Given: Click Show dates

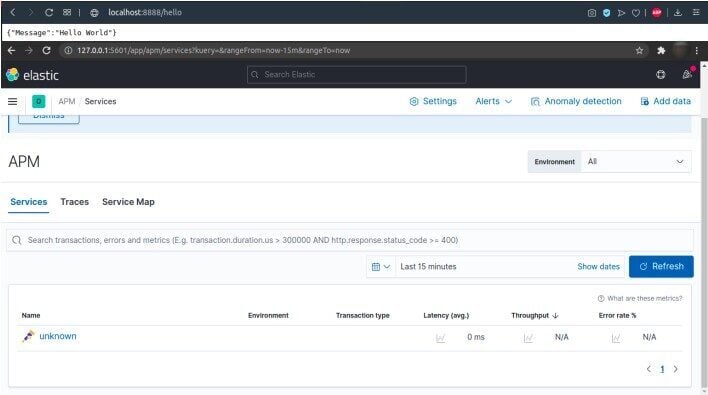Looking at the screenshot, I should 598,267.
